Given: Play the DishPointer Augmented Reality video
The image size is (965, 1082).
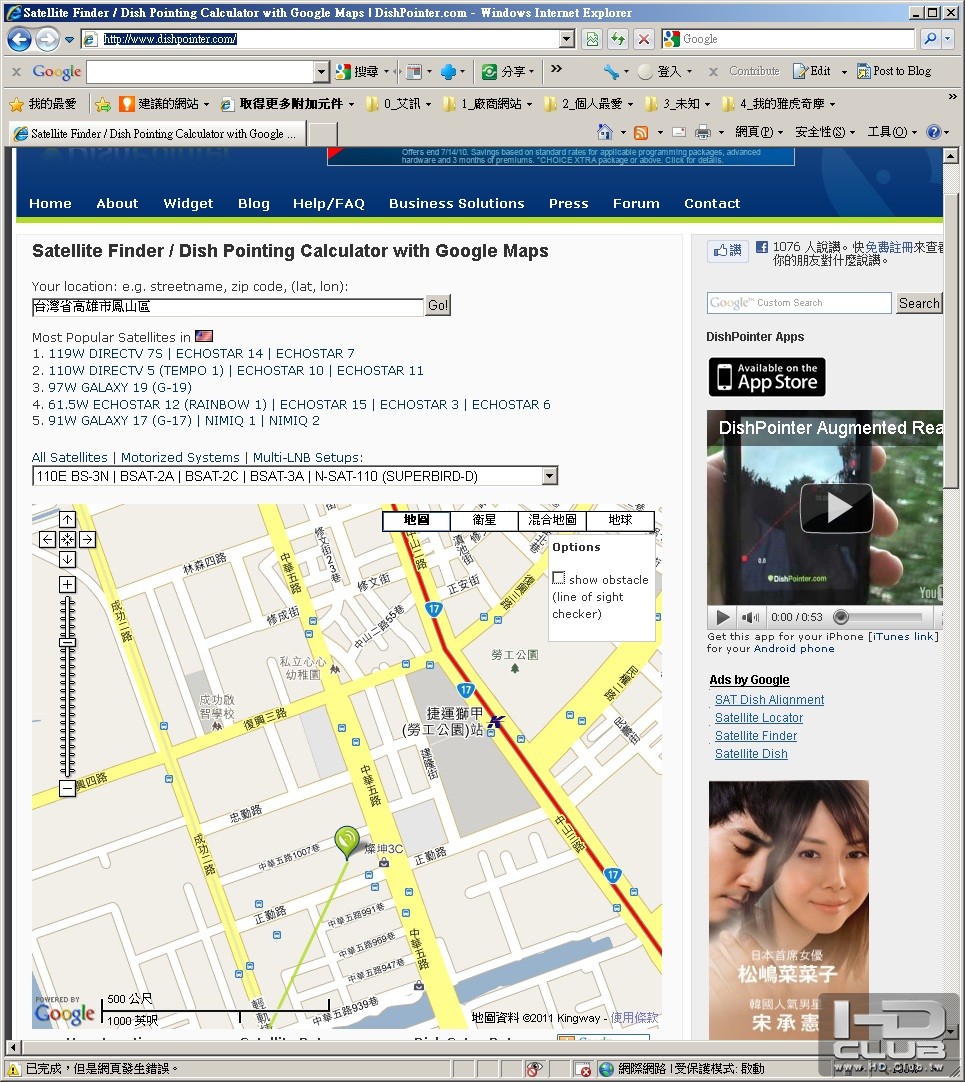Looking at the screenshot, I should [x=836, y=508].
